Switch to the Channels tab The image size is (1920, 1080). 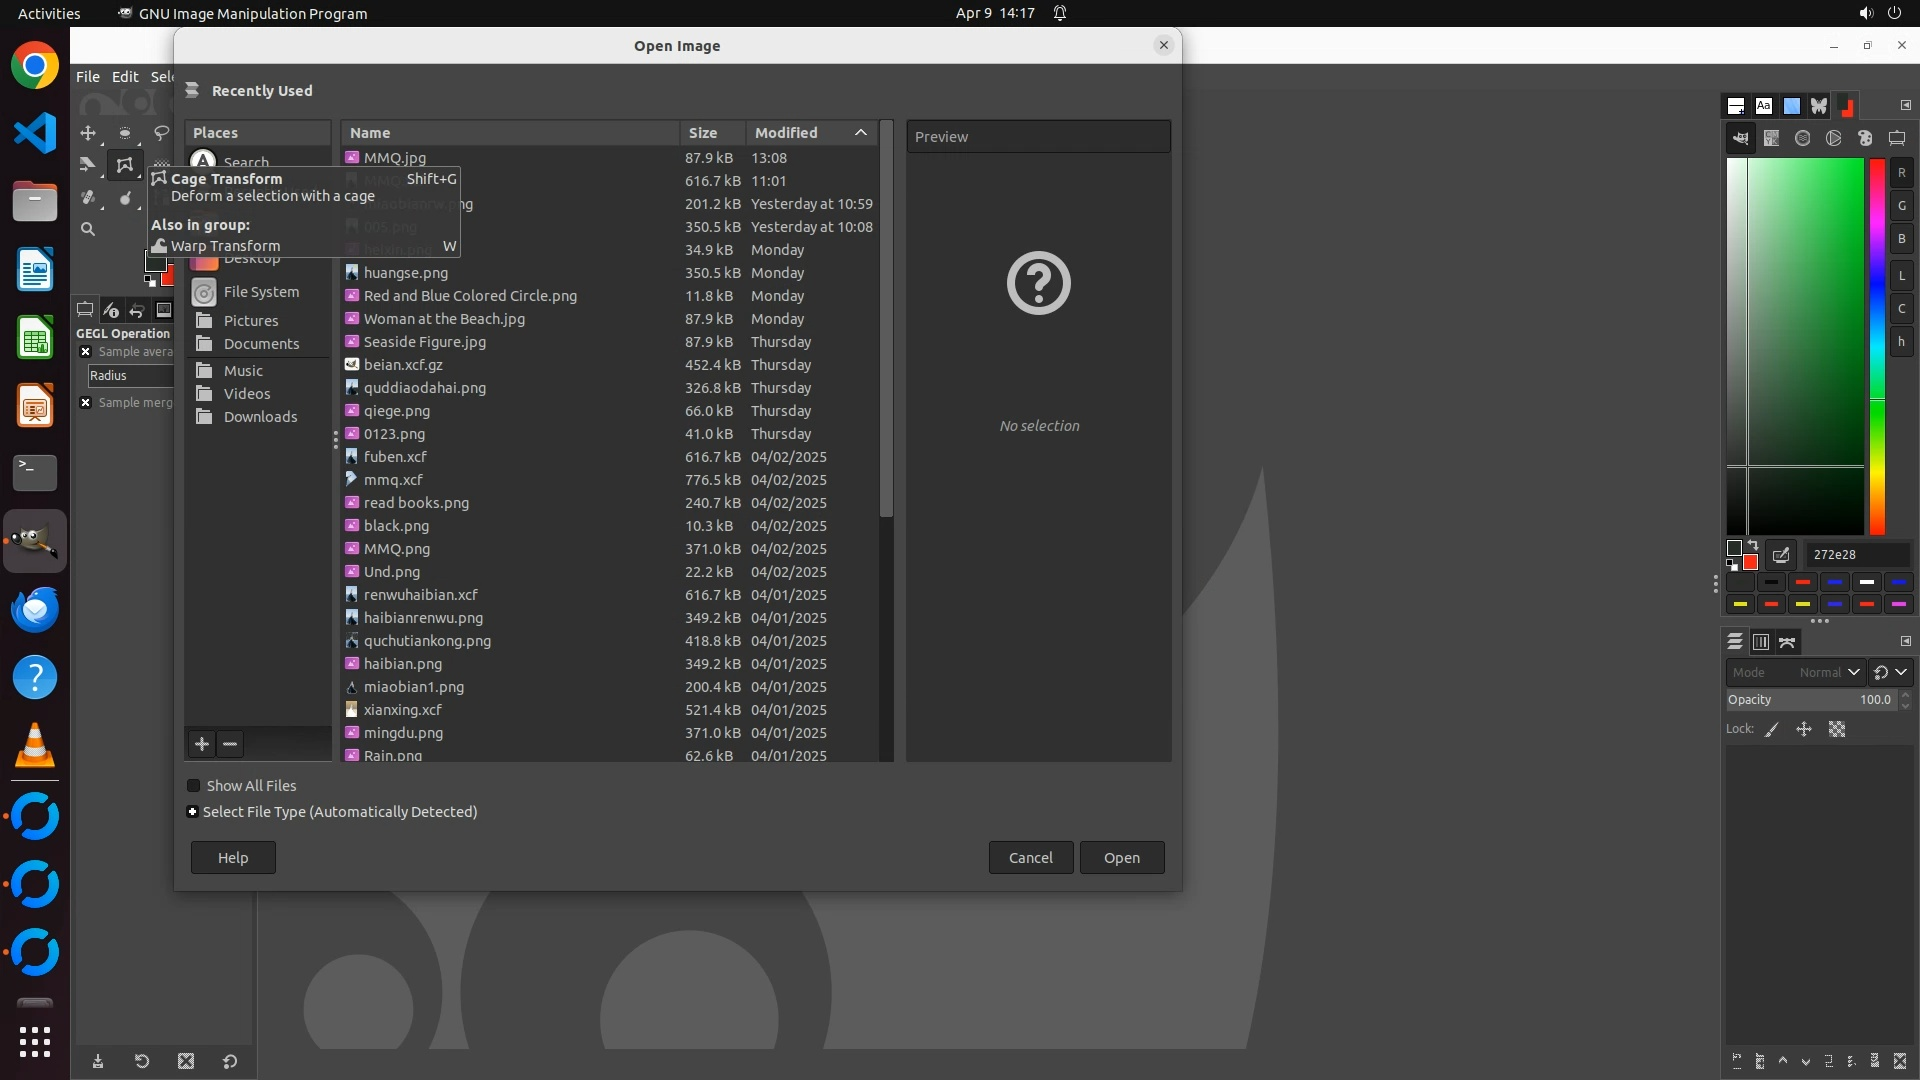pos(1761,642)
